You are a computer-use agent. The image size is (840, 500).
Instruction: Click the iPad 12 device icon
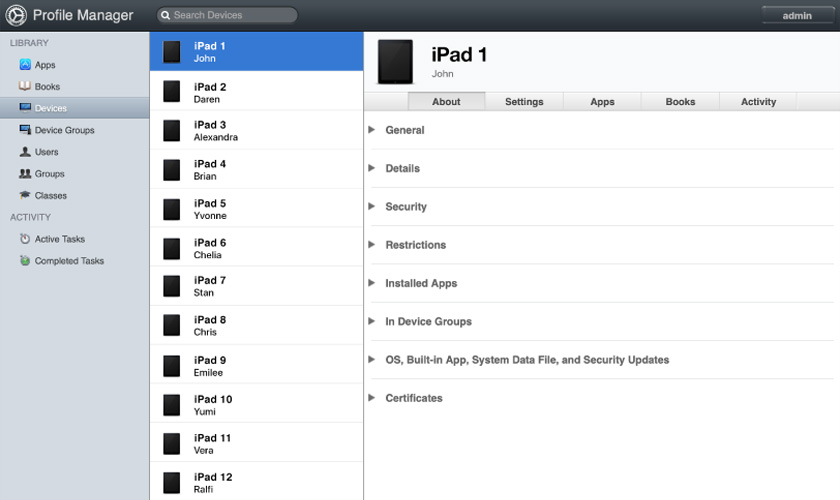pyautogui.click(x=171, y=483)
